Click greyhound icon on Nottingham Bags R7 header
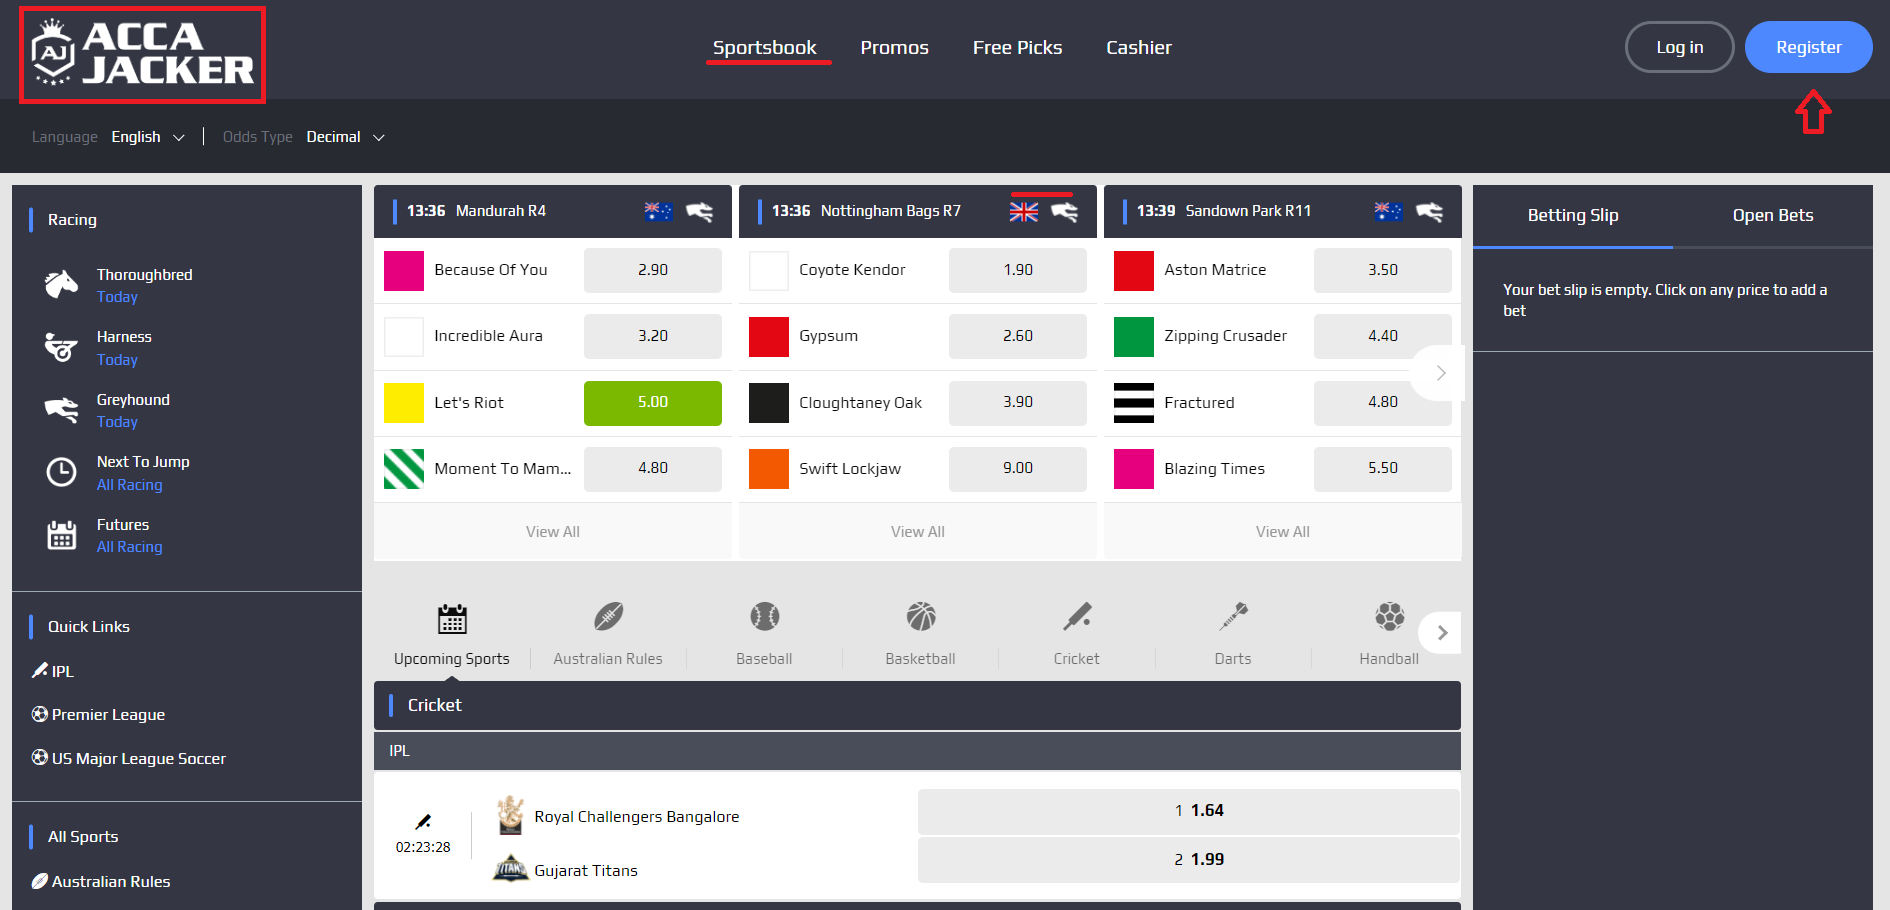Image resolution: width=1890 pixels, height=910 pixels. (1065, 211)
